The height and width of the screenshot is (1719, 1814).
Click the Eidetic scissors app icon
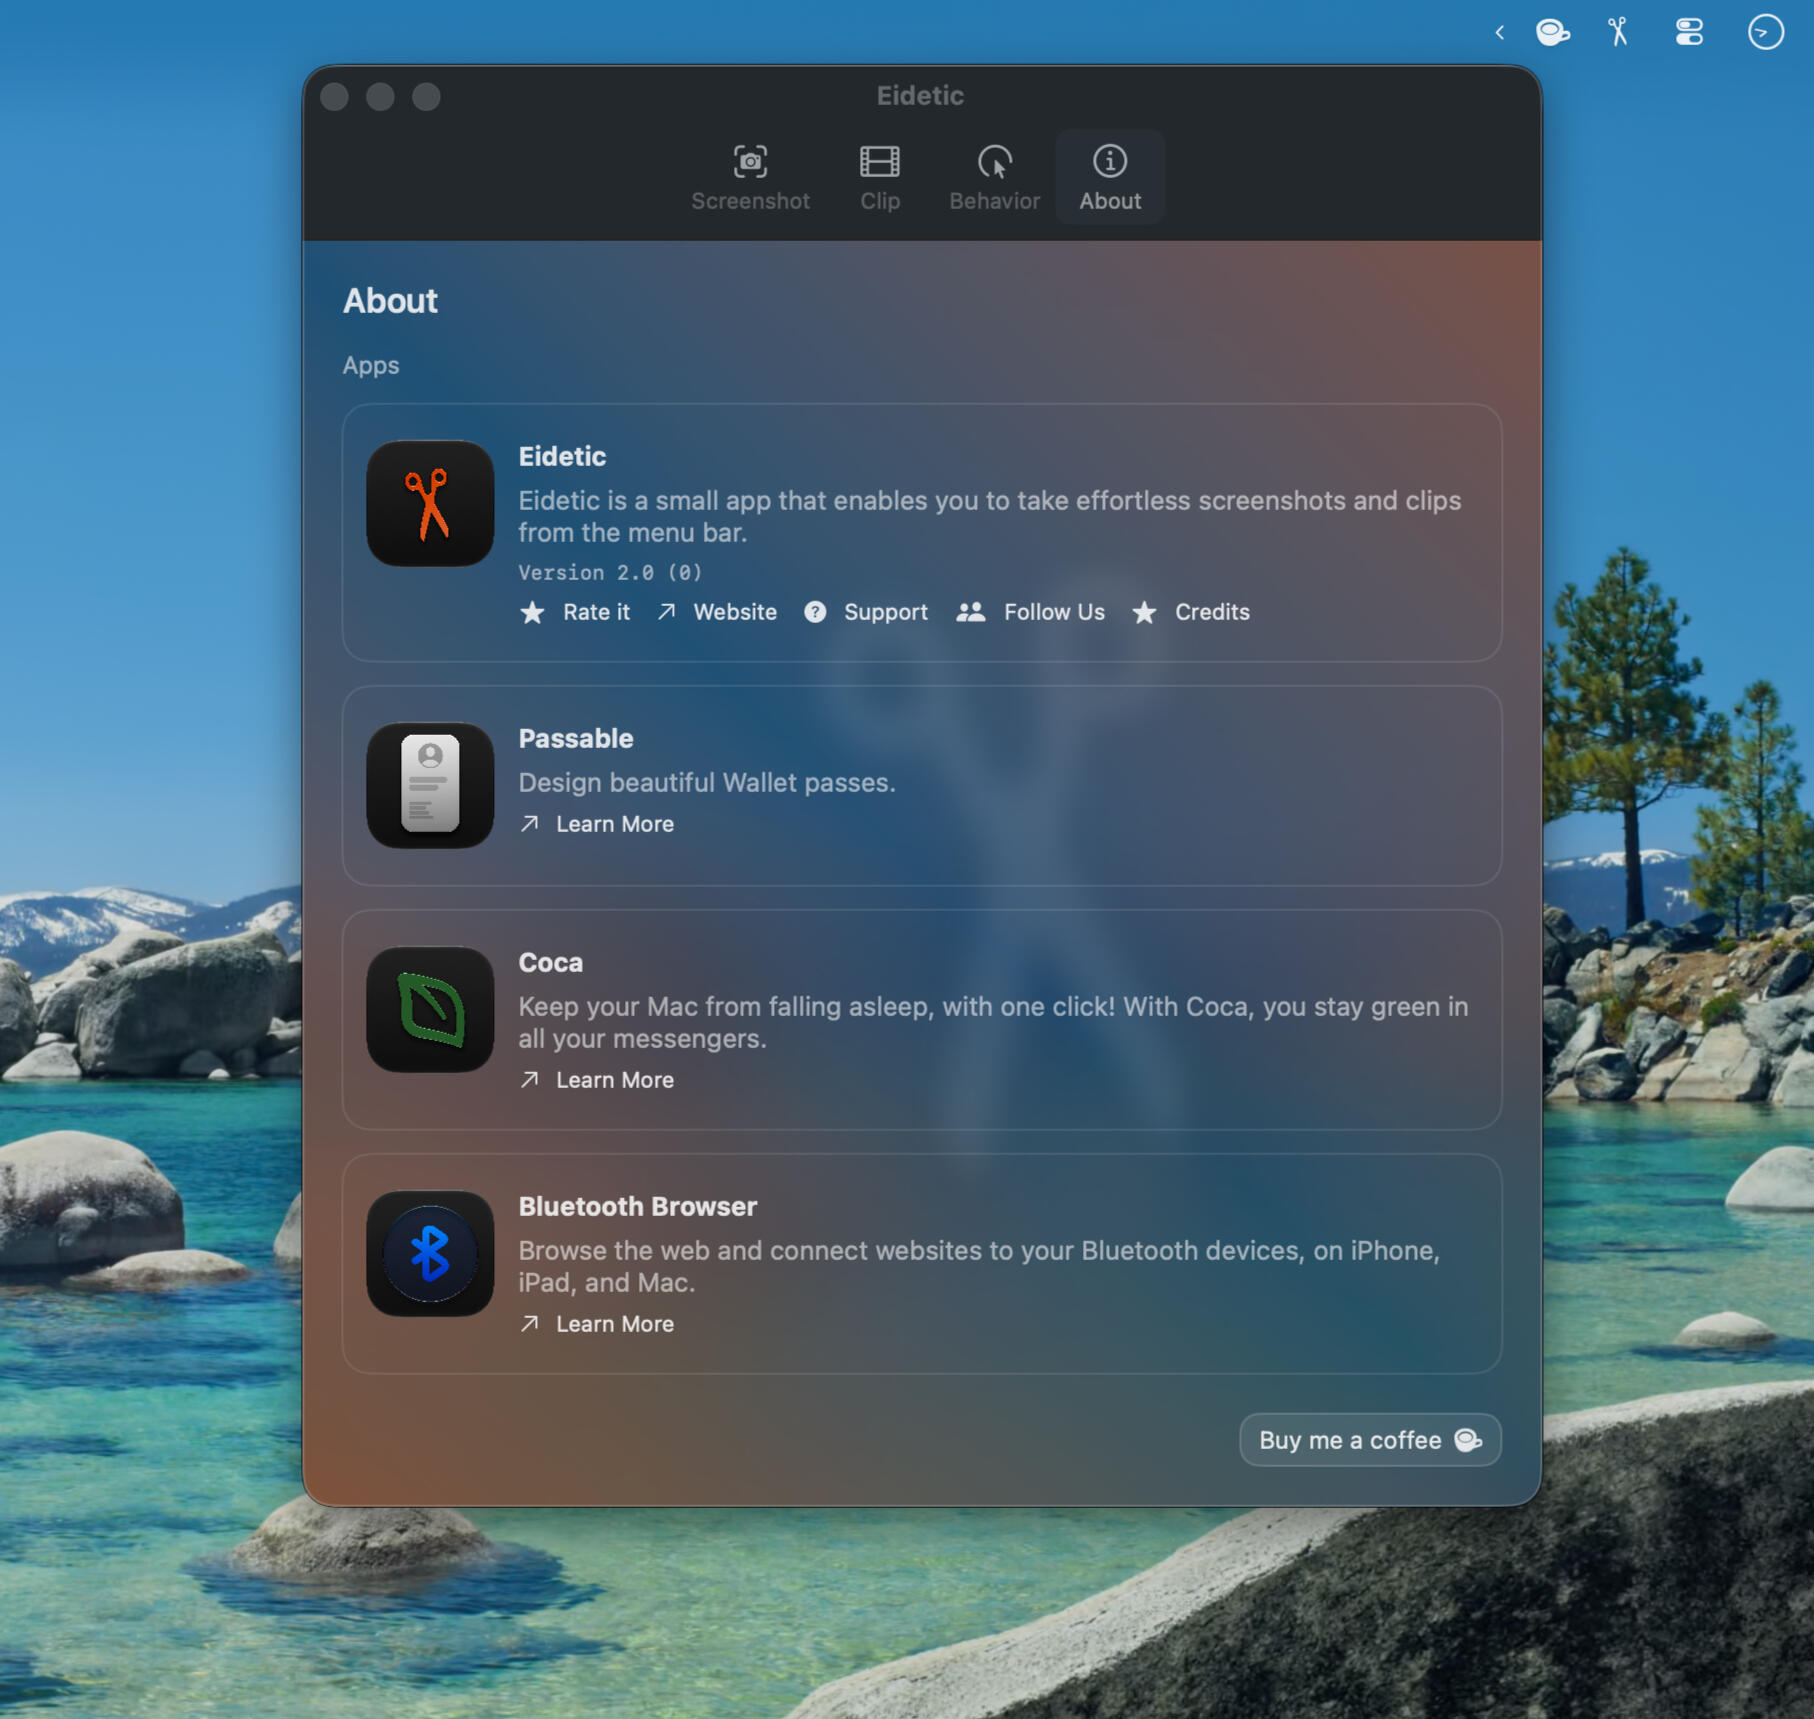(x=430, y=503)
